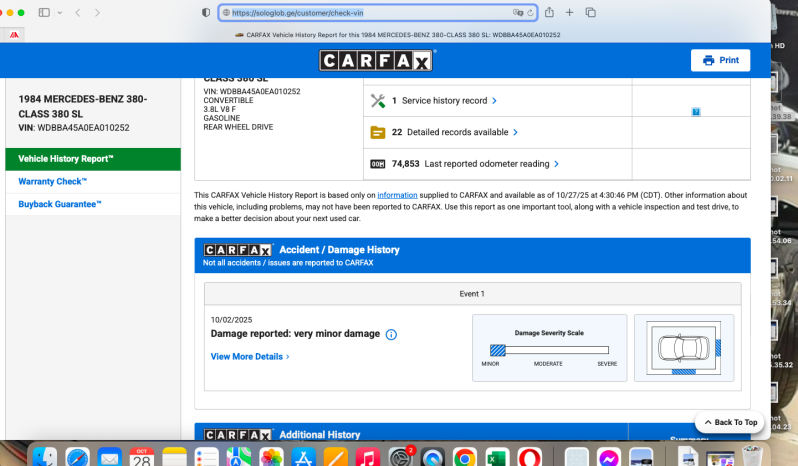Reload the page from address bar
This screenshot has width=798, height=466.
pyautogui.click(x=532, y=13)
